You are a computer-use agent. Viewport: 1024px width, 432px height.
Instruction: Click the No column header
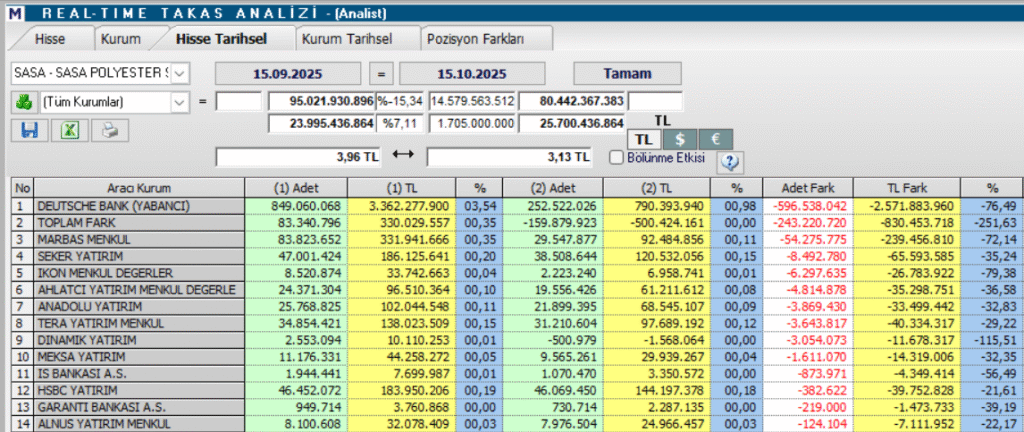click(x=23, y=188)
